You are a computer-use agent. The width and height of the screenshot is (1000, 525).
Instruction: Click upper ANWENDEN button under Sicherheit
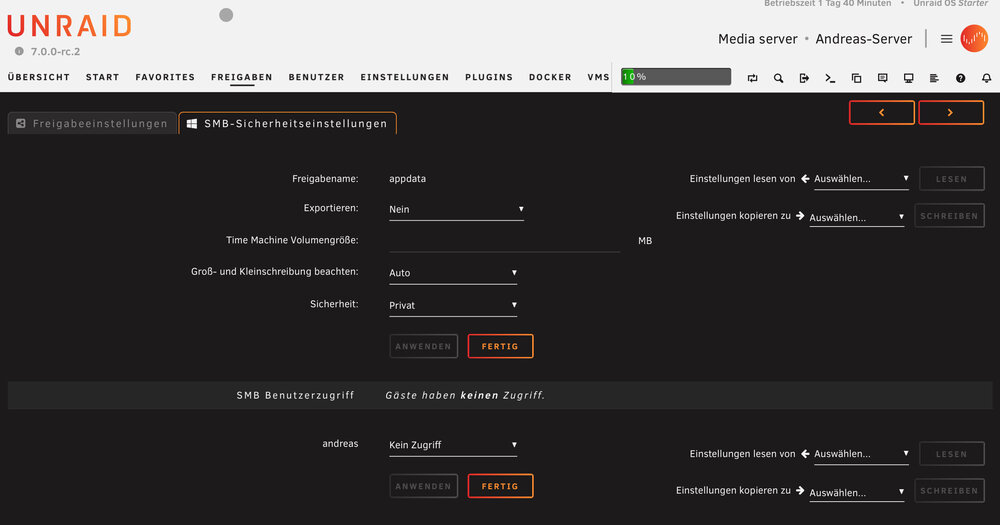[x=423, y=346]
